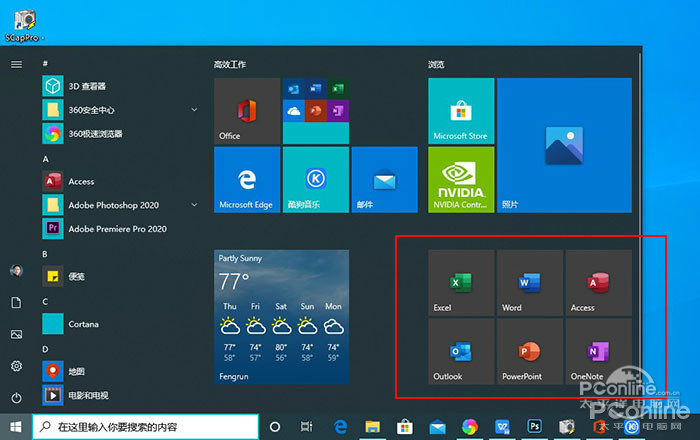Screen dimensions: 700x440
Task: Open the 照片 photos tile
Action: [x=564, y=145]
